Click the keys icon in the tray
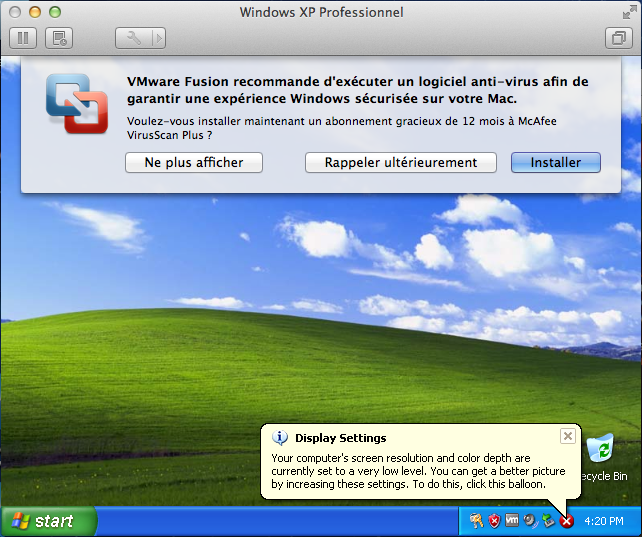642x537 pixels. 476,521
